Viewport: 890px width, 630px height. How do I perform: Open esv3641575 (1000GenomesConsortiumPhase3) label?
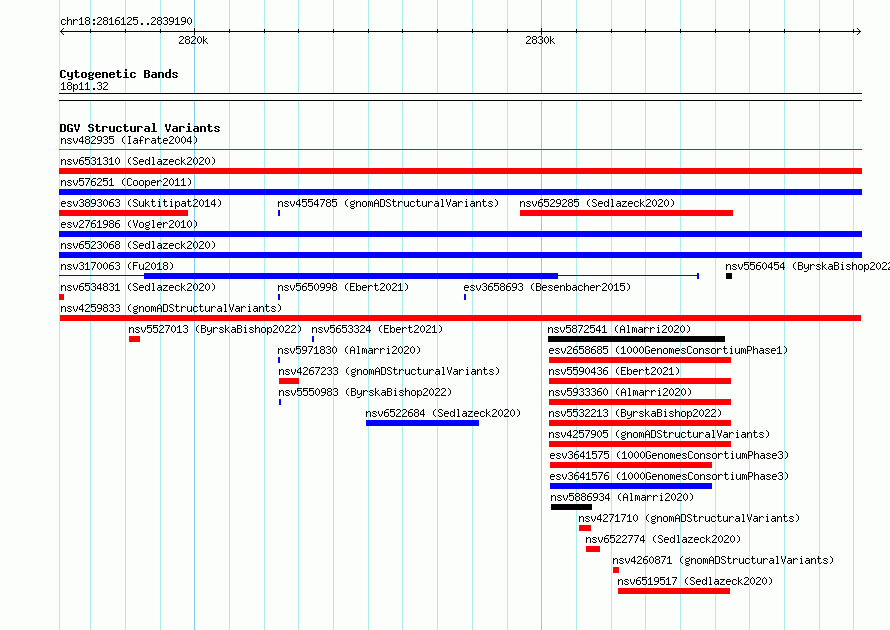(x=669, y=455)
